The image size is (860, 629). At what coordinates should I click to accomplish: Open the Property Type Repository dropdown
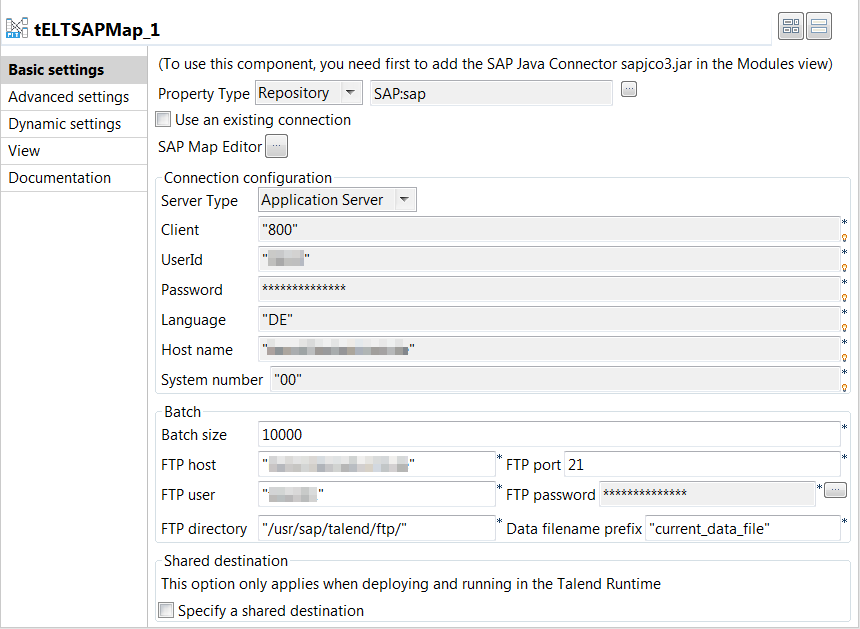tap(309, 93)
